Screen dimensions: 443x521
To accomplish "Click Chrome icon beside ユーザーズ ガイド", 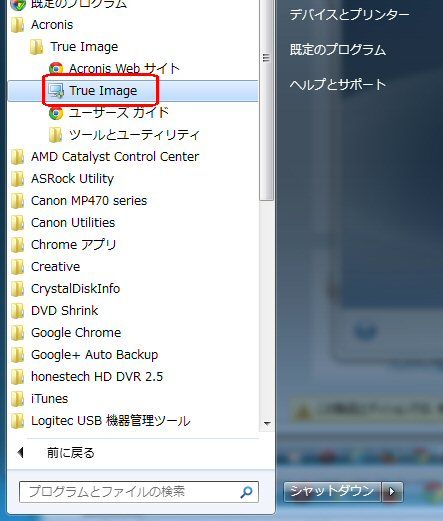I will coord(56,113).
